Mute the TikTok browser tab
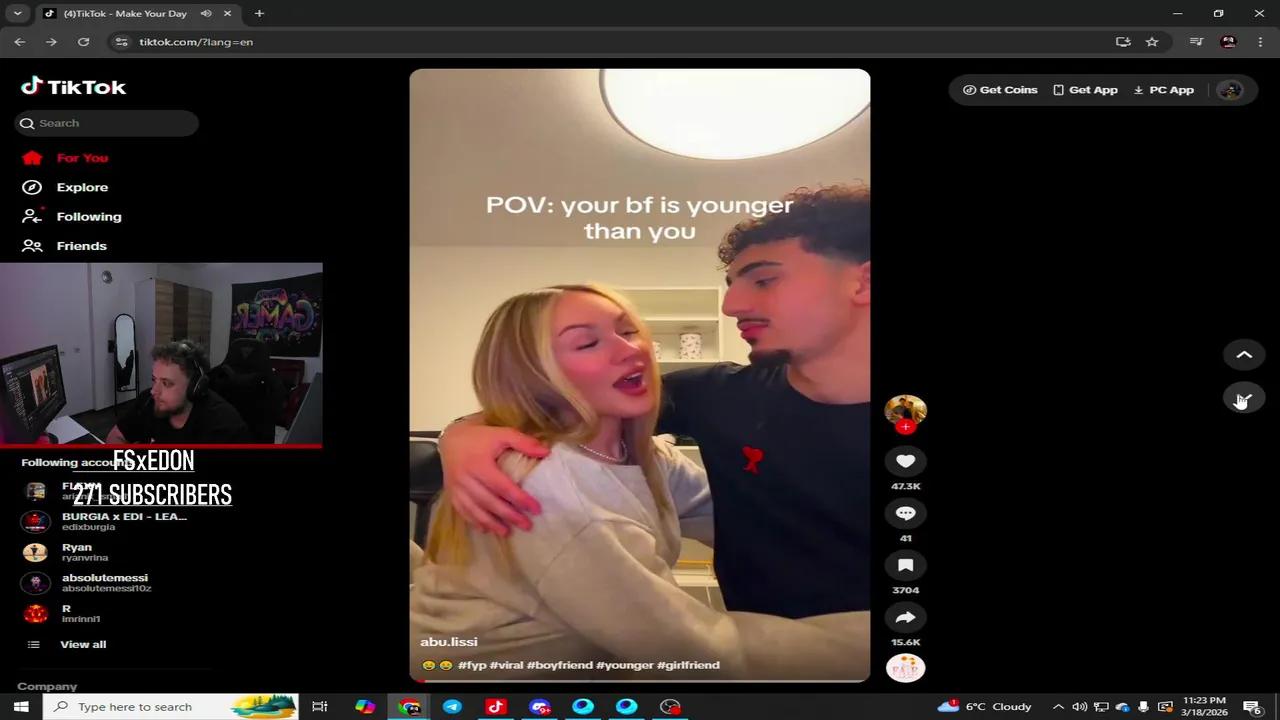This screenshot has width=1280, height=720. pos(208,13)
